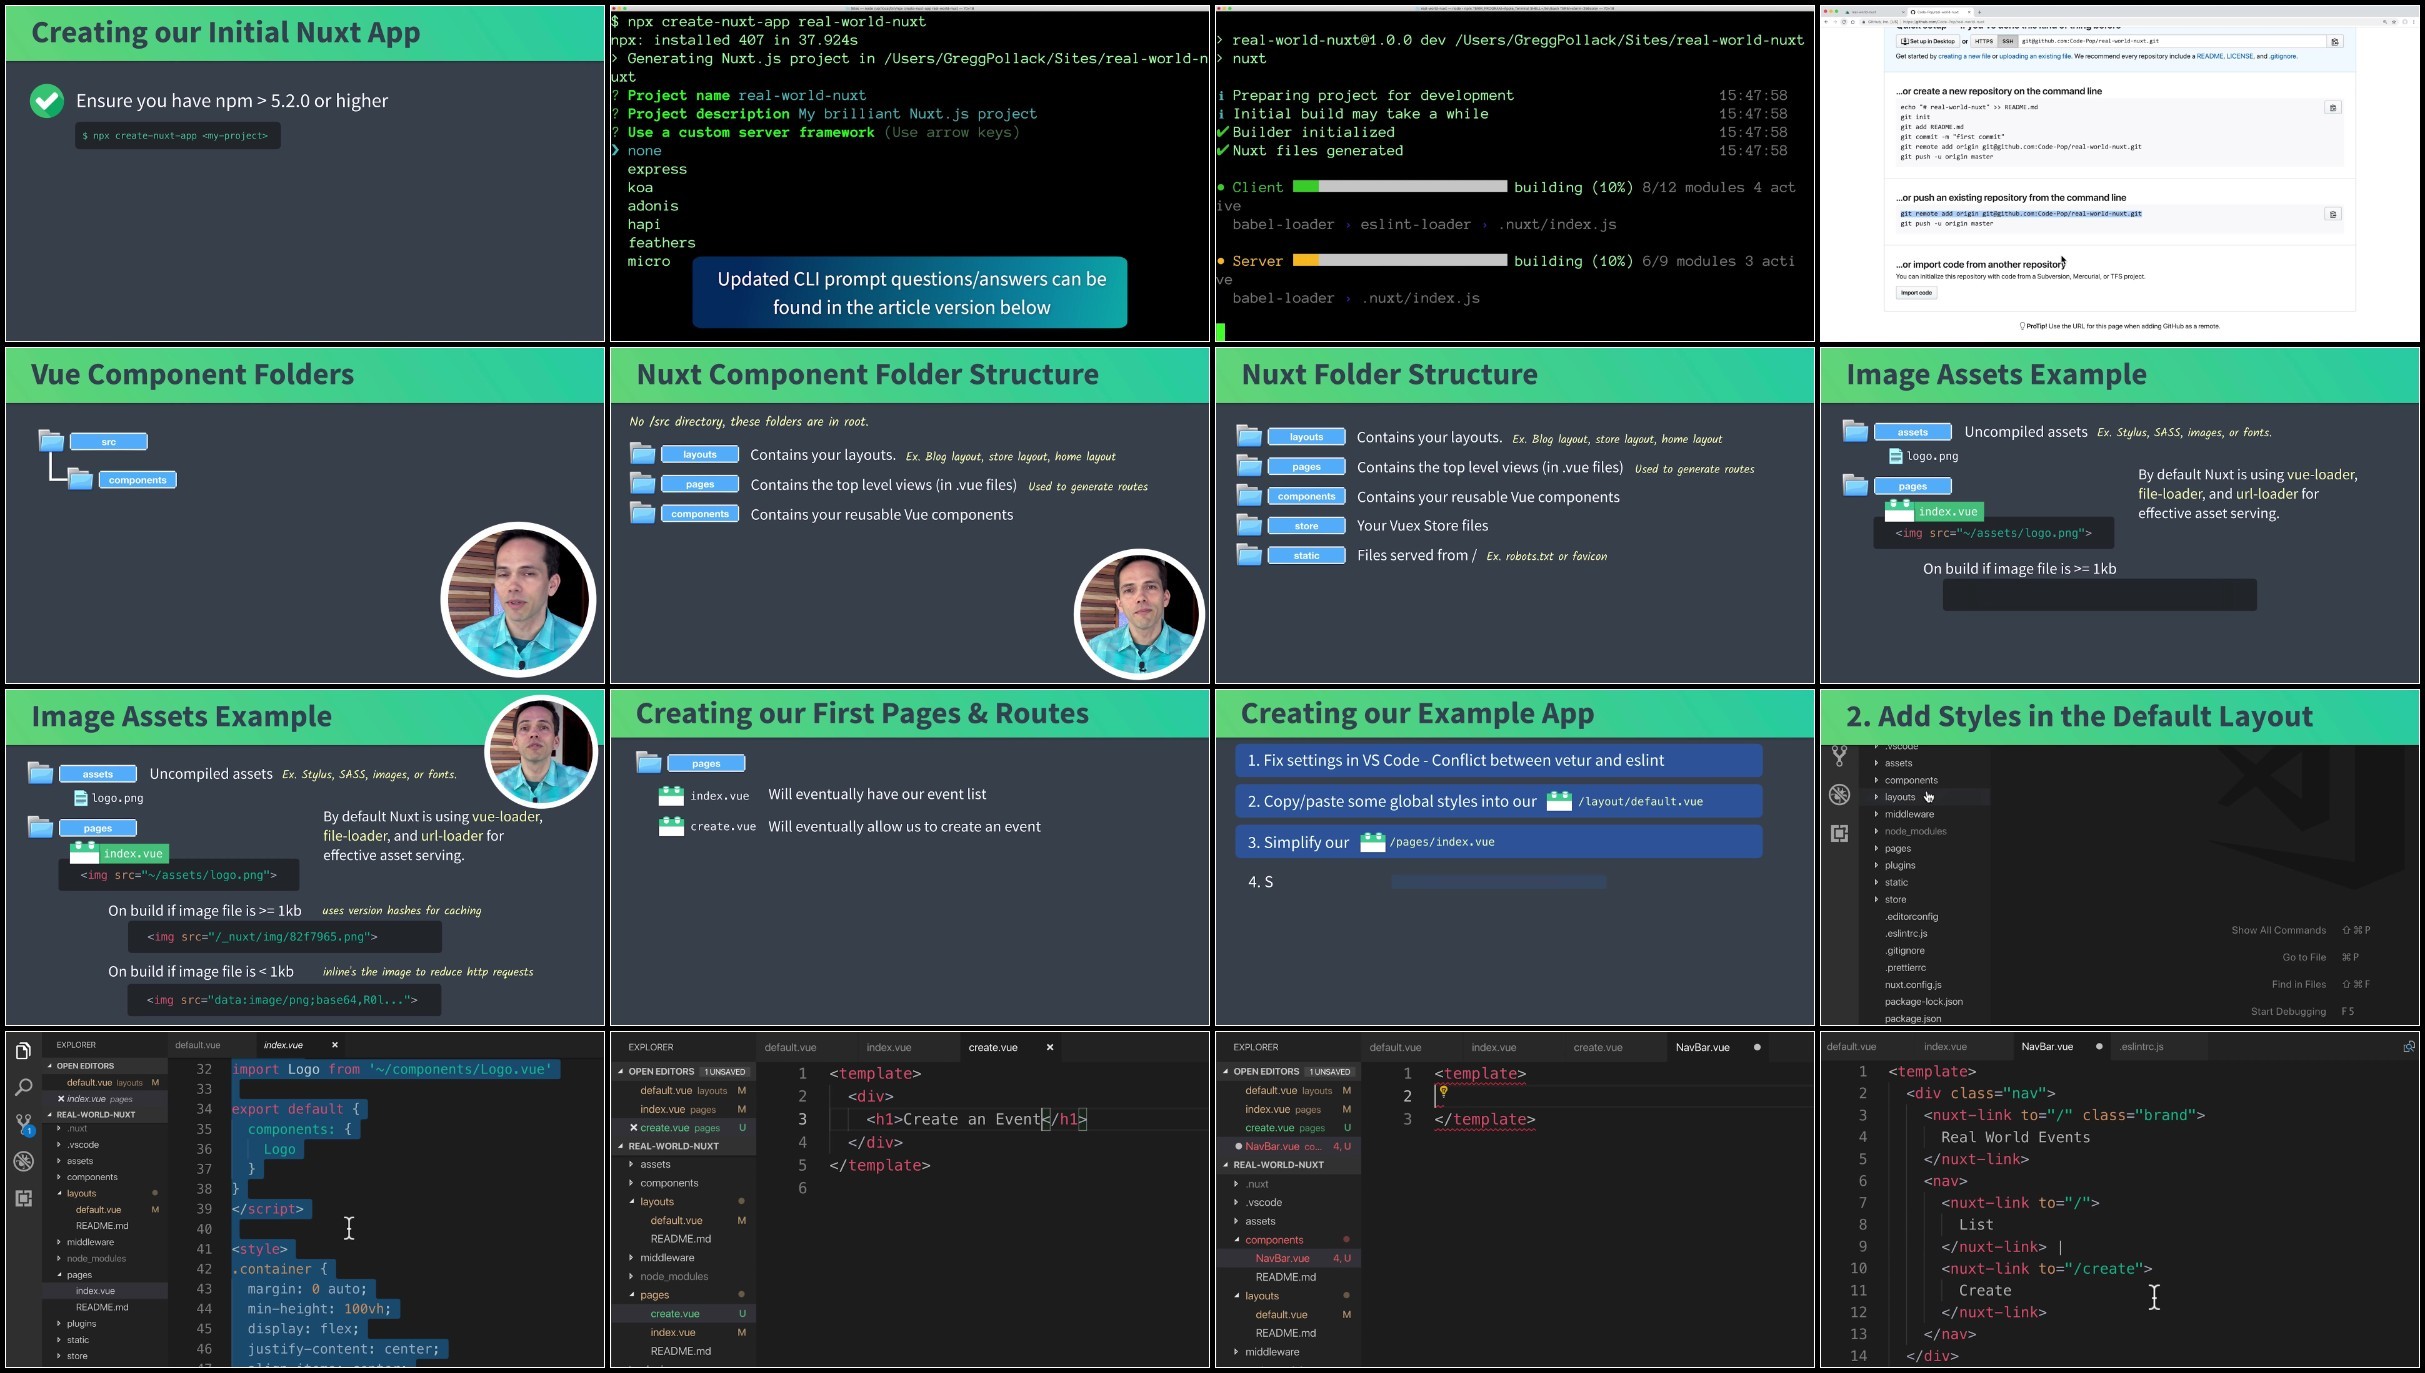The height and width of the screenshot is (1373, 2425).
Task: Click the Import code button on GitHub
Action: [1916, 293]
